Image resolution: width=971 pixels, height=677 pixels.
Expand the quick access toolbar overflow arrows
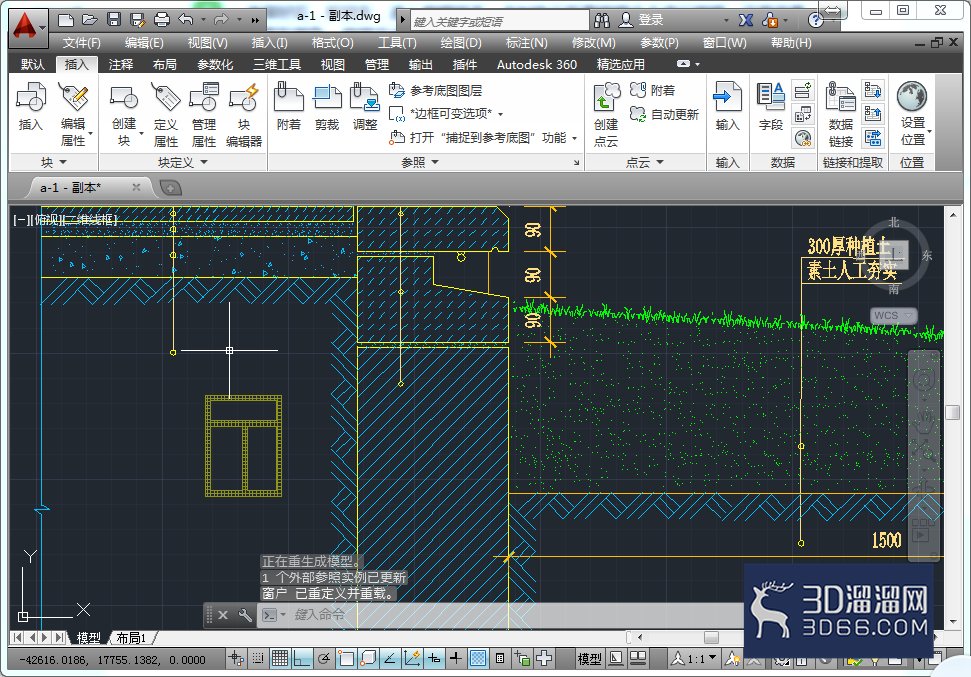click(255, 20)
